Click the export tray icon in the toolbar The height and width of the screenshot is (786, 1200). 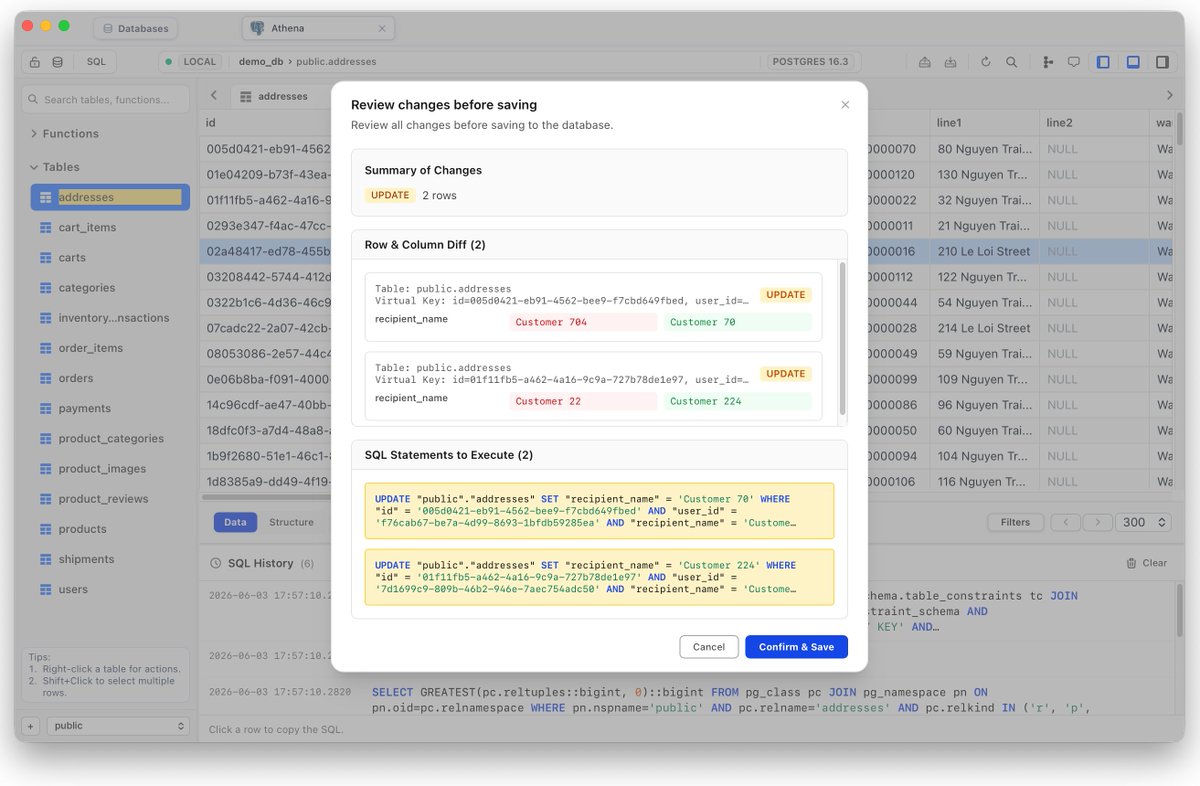[925, 62]
